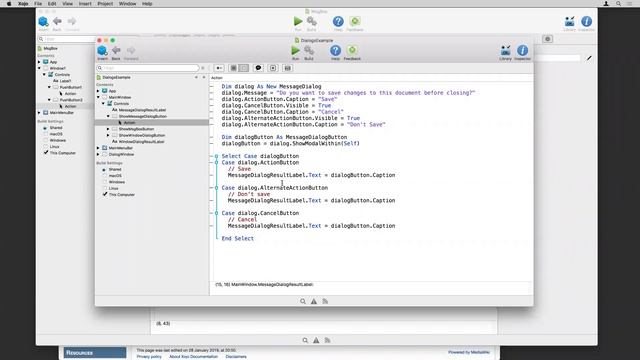Click the breakpoint toggle code editor icon
The width and height of the screenshot is (640, 360).
[273, 68]
